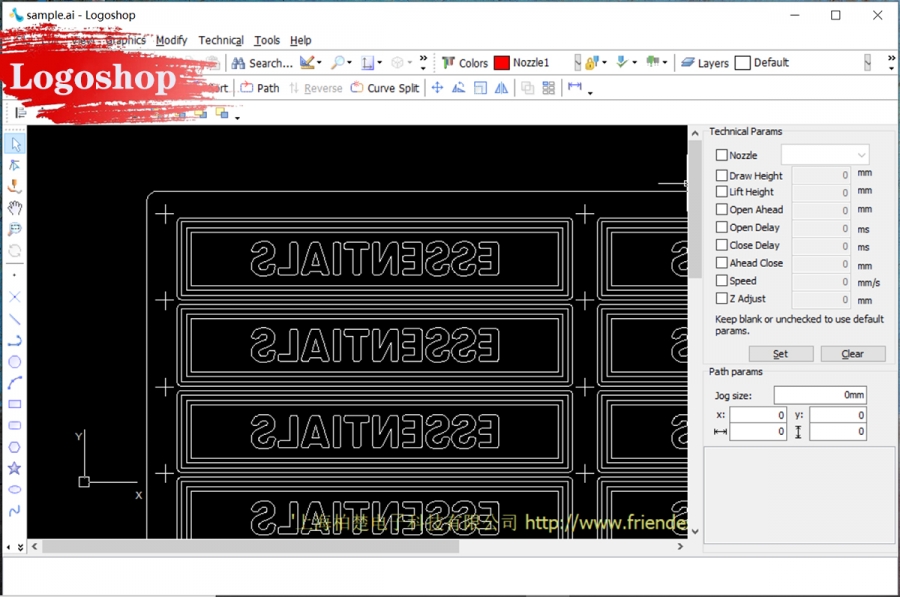Image resolution: width=900 pixels, height=597 pixels.
Task: Select the rectangle tool
Action: [x=15, y=404]
